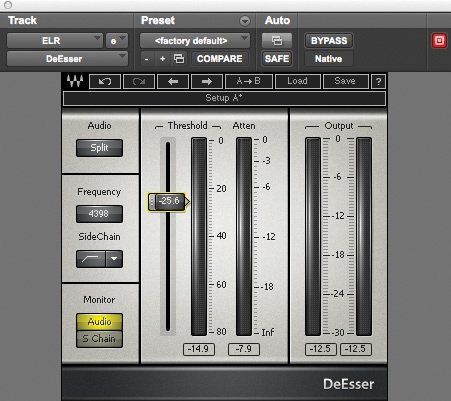Click the redo arrow button
The width and height of the screenshot is (451, 401).
click(139, 81)
